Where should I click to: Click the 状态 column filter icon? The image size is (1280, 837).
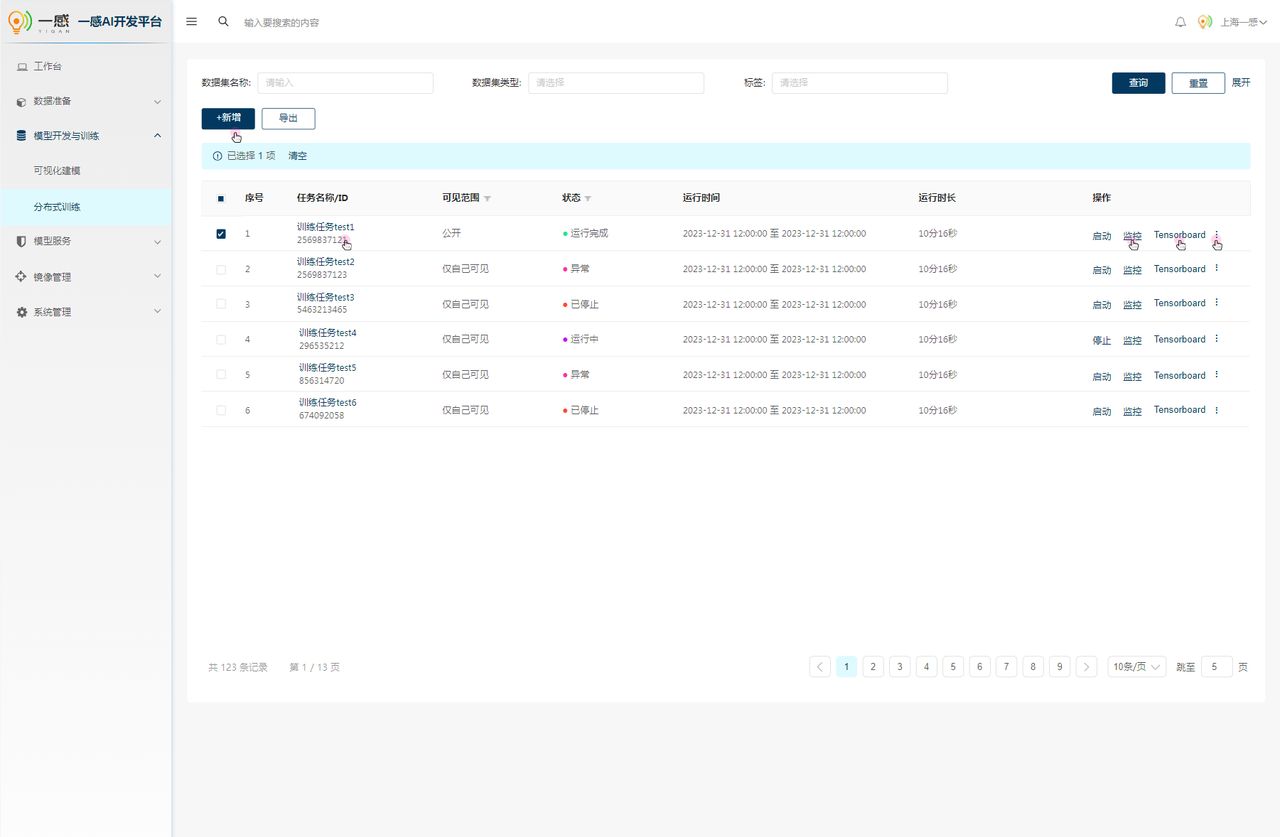point(588,199)
